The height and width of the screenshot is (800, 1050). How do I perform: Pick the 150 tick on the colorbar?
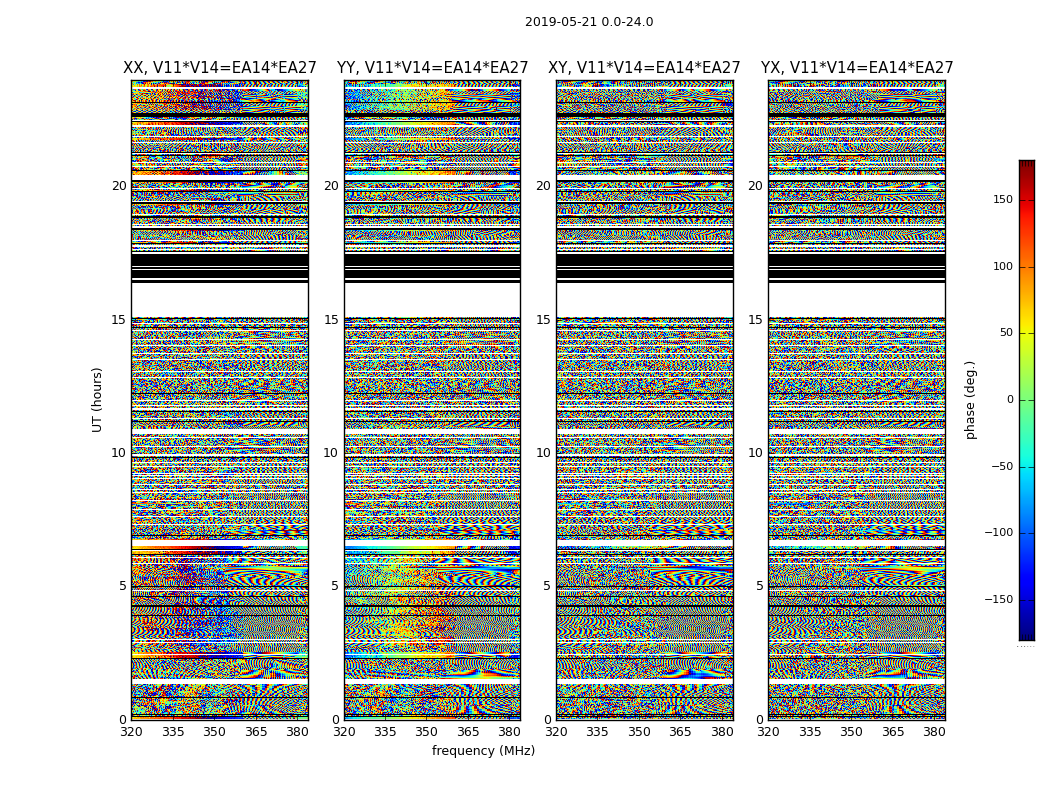pos(1003,199)
